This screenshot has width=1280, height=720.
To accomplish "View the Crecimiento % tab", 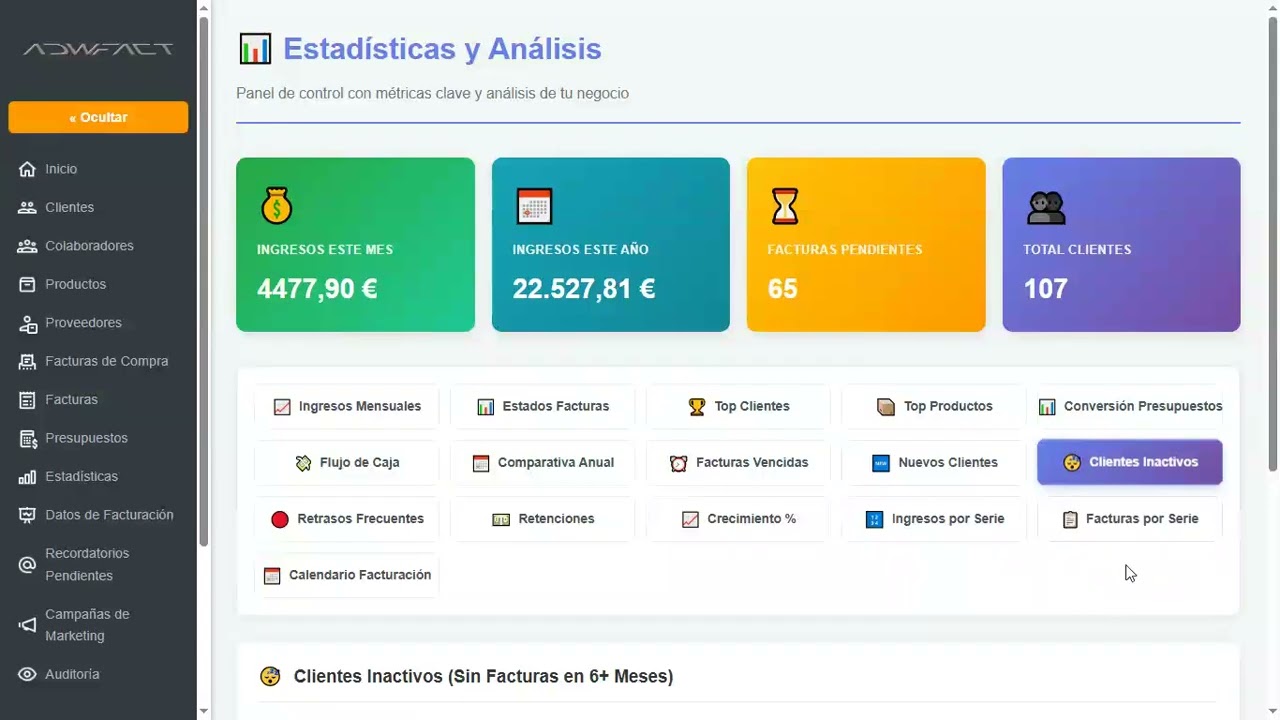I will click(738, 519).
